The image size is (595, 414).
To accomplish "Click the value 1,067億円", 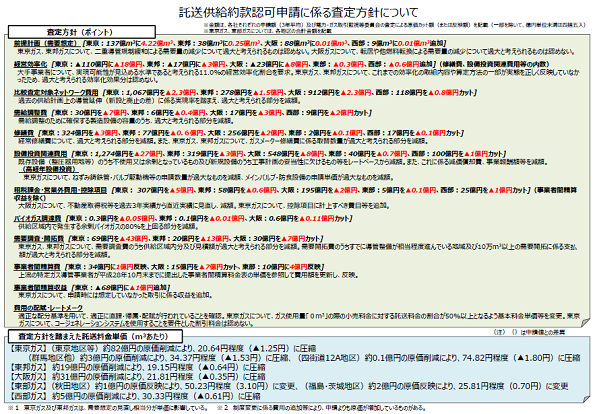I will 143,92.
